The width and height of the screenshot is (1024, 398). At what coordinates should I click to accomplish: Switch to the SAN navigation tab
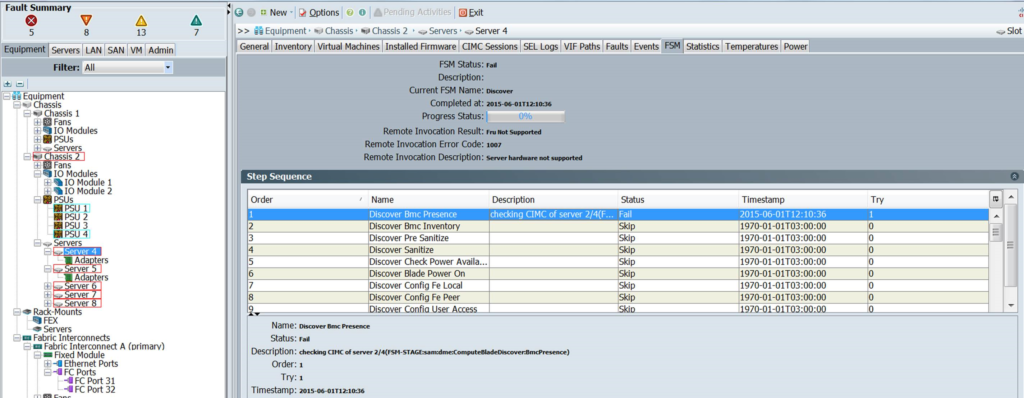point(116,50)
